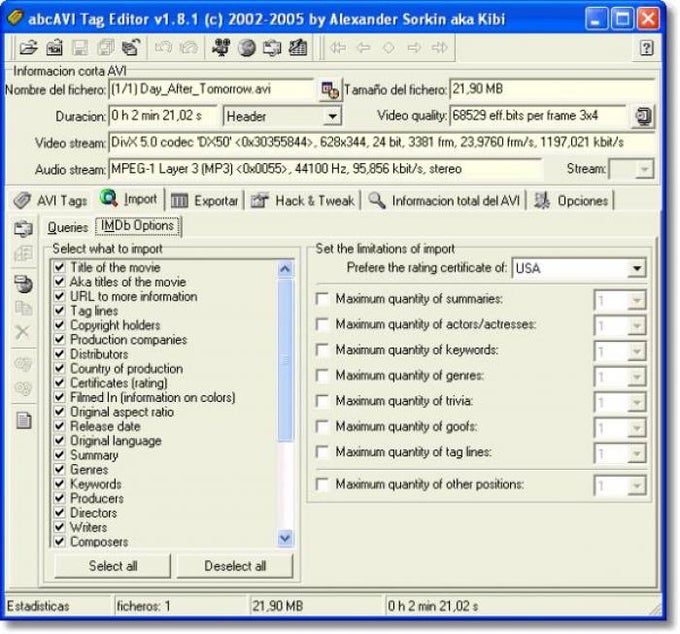680x634 pixels.
Task: Uncheck Aka titles of the movie
Action: tap(59, 281)
